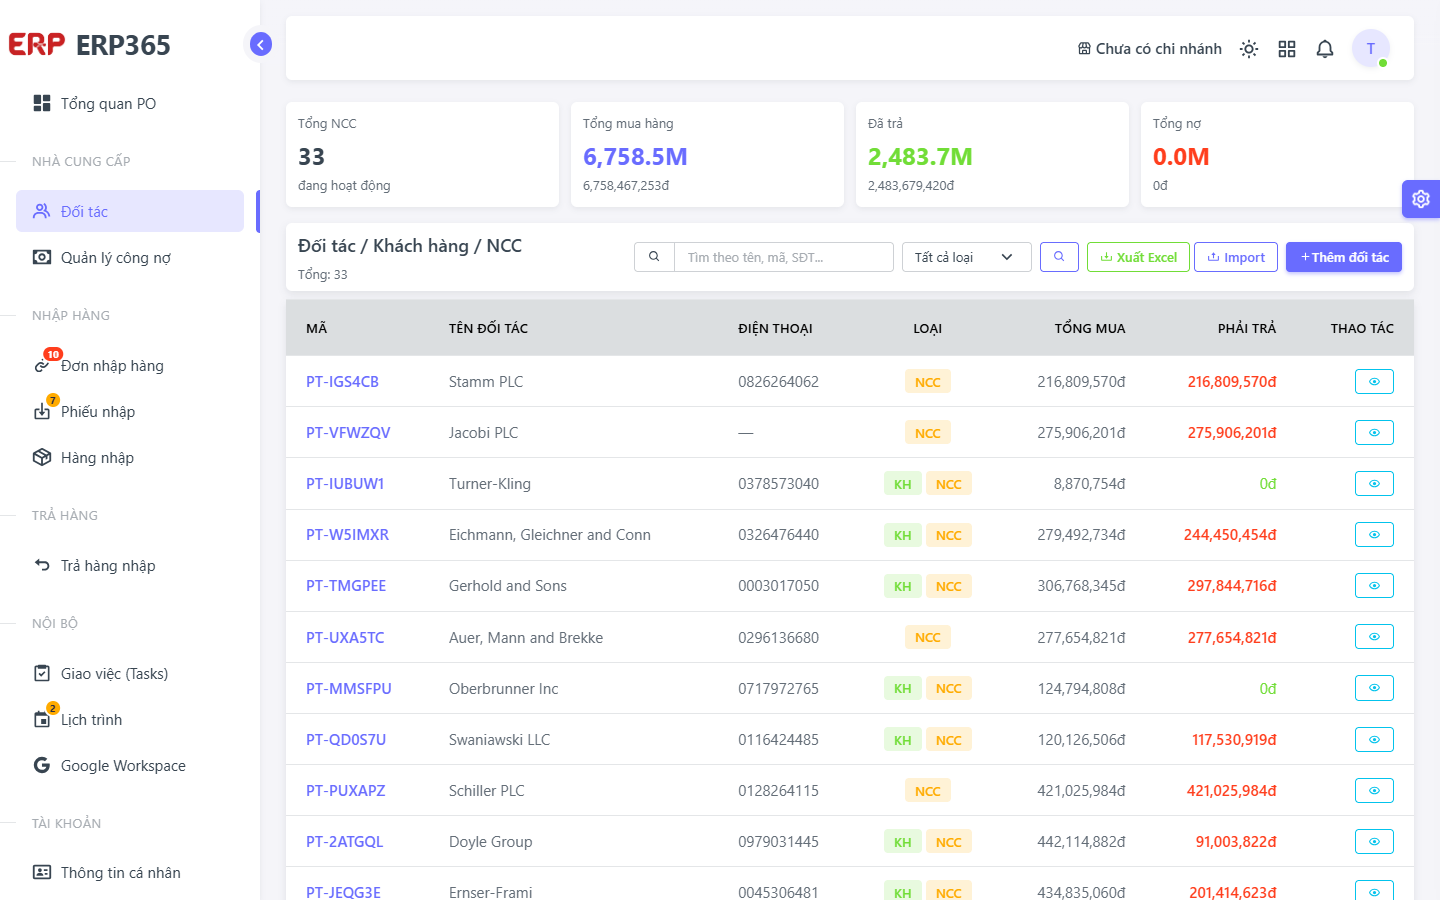Open Chưa có chi nhánh branch selector
The width and height of the screenshot is (1440, 900).
click(x=1150, y=49)
